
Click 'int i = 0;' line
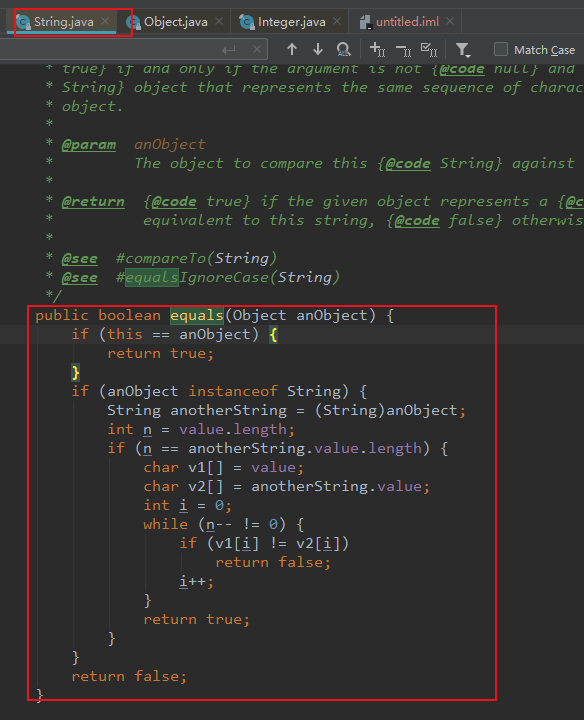click(x=187, y=506)
